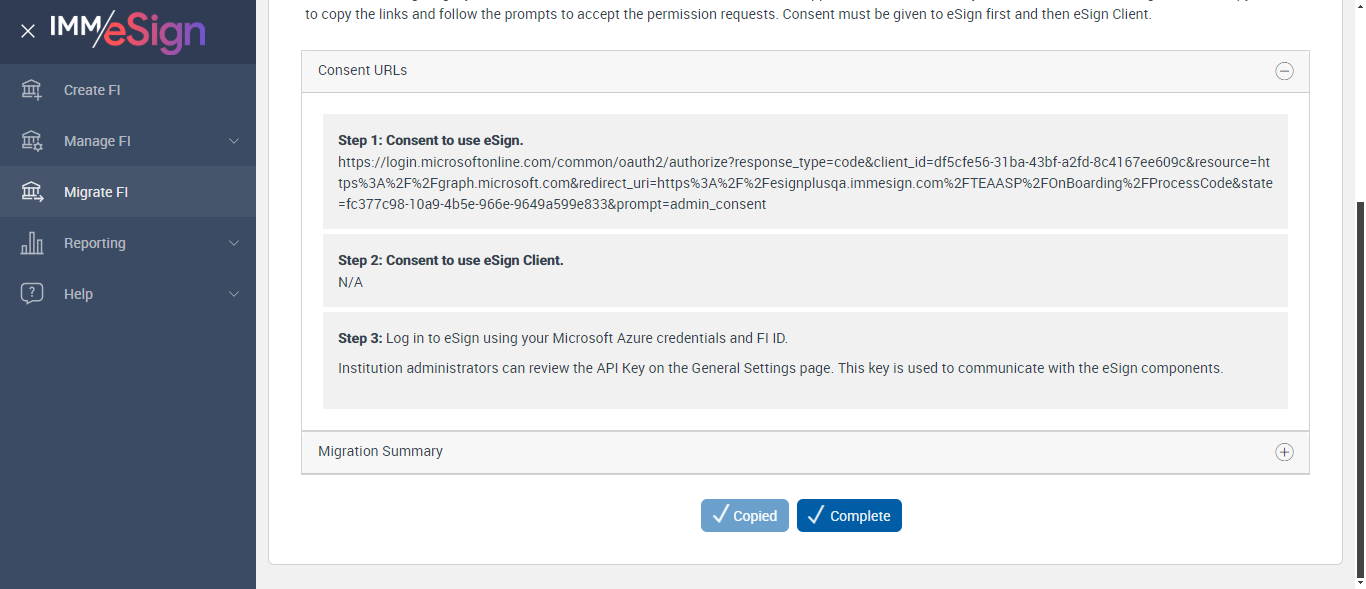This screenshot has width=1366, height=589.
Task: Close sidebar with the X icon
Action: (28, 31)
